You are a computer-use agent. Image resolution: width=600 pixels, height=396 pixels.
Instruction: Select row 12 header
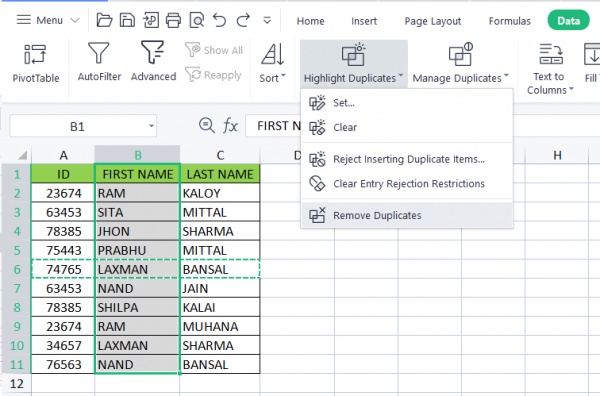click(x=17, y=383)
